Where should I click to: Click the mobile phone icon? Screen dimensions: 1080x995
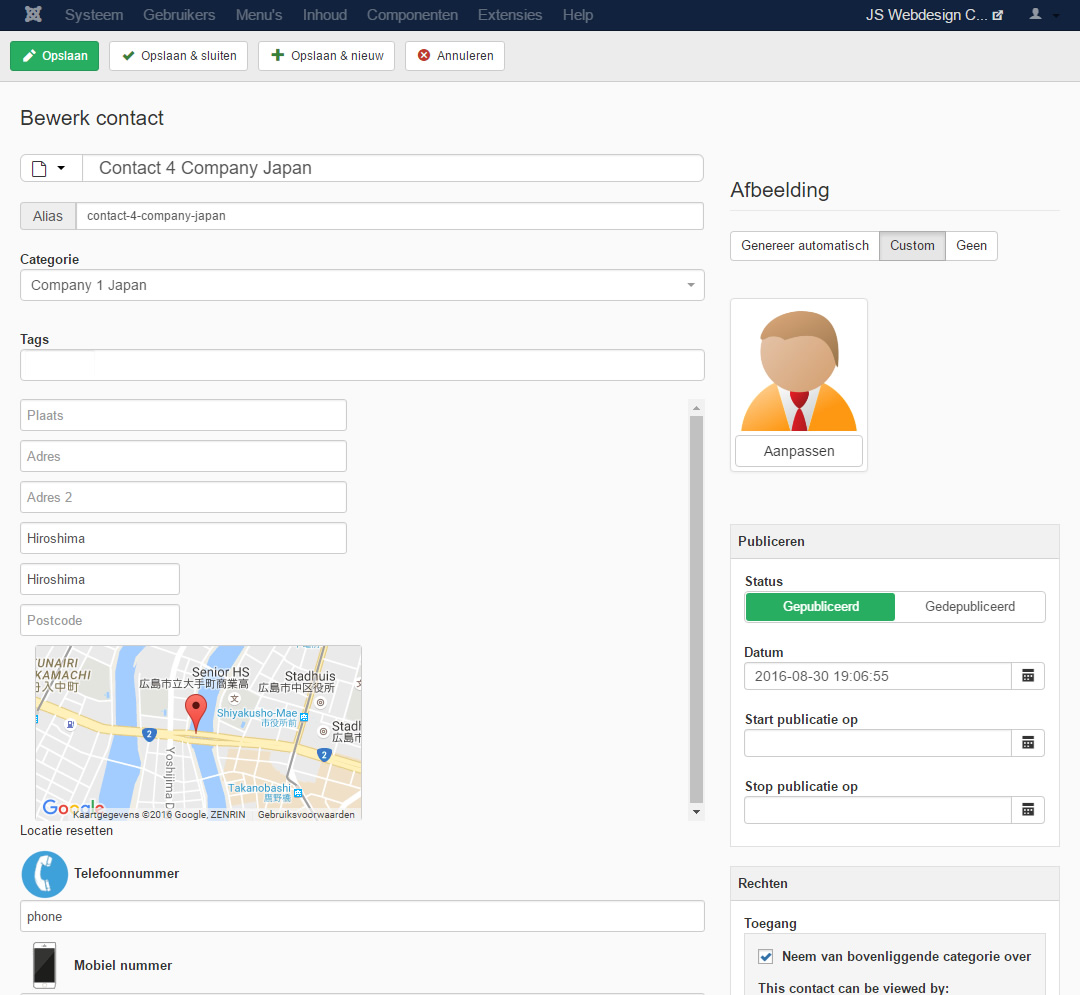click(44, 965)
